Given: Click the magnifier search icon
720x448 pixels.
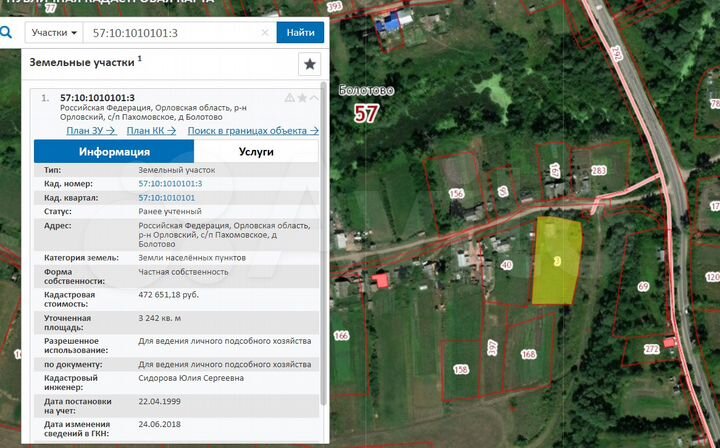Looking at the screenshot, I should coord(7,32).
